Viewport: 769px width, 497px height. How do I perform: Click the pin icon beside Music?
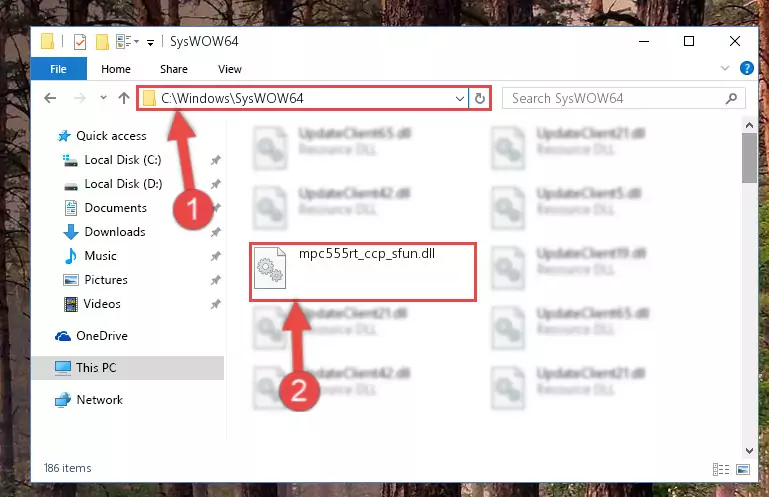215,257
